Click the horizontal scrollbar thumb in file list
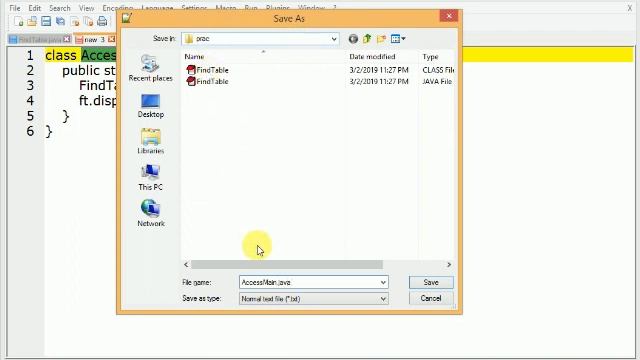 [287, 264]
